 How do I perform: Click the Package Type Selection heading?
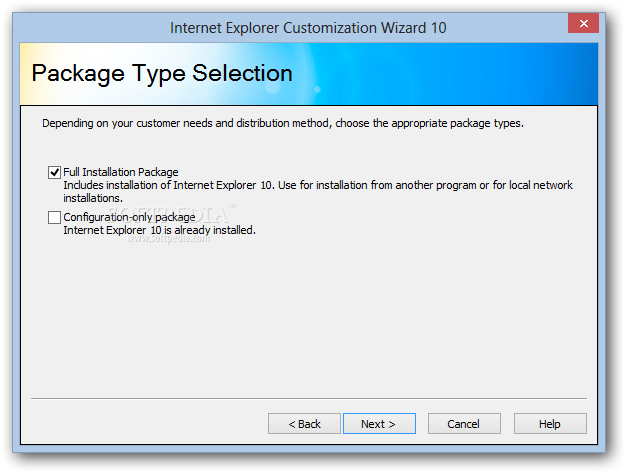(162, 73)
